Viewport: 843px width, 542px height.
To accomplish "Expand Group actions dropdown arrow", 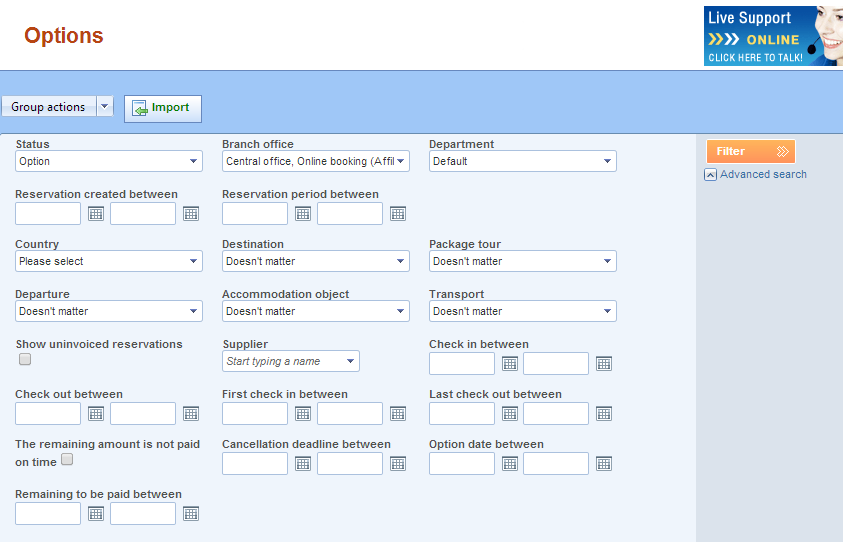I will tap(105, 106).
